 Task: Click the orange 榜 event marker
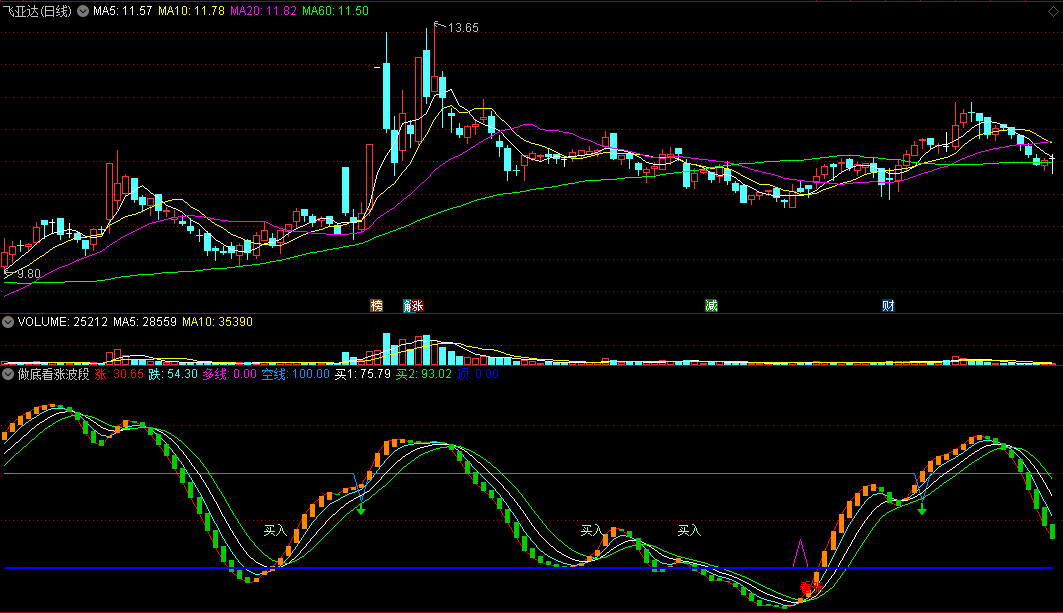[376, 306]
